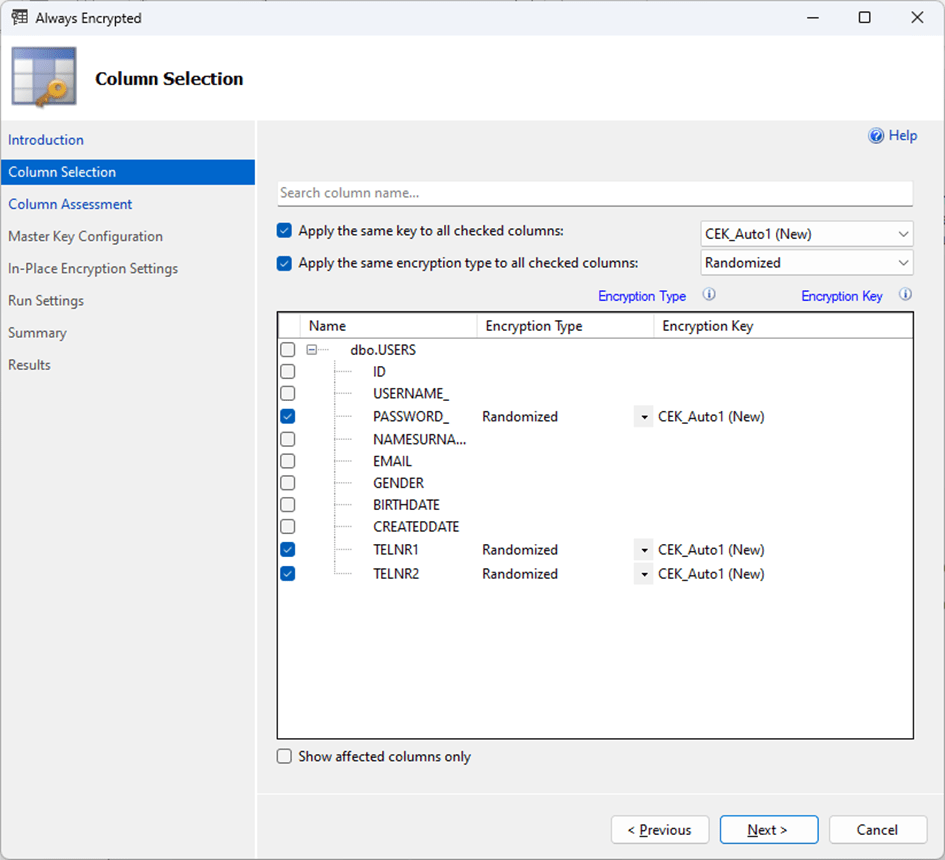The width and height of the screenshot is (945, 860).
Task: Open the CEK_Auto1 (New) key dropdown
Action: coord(807,234)
